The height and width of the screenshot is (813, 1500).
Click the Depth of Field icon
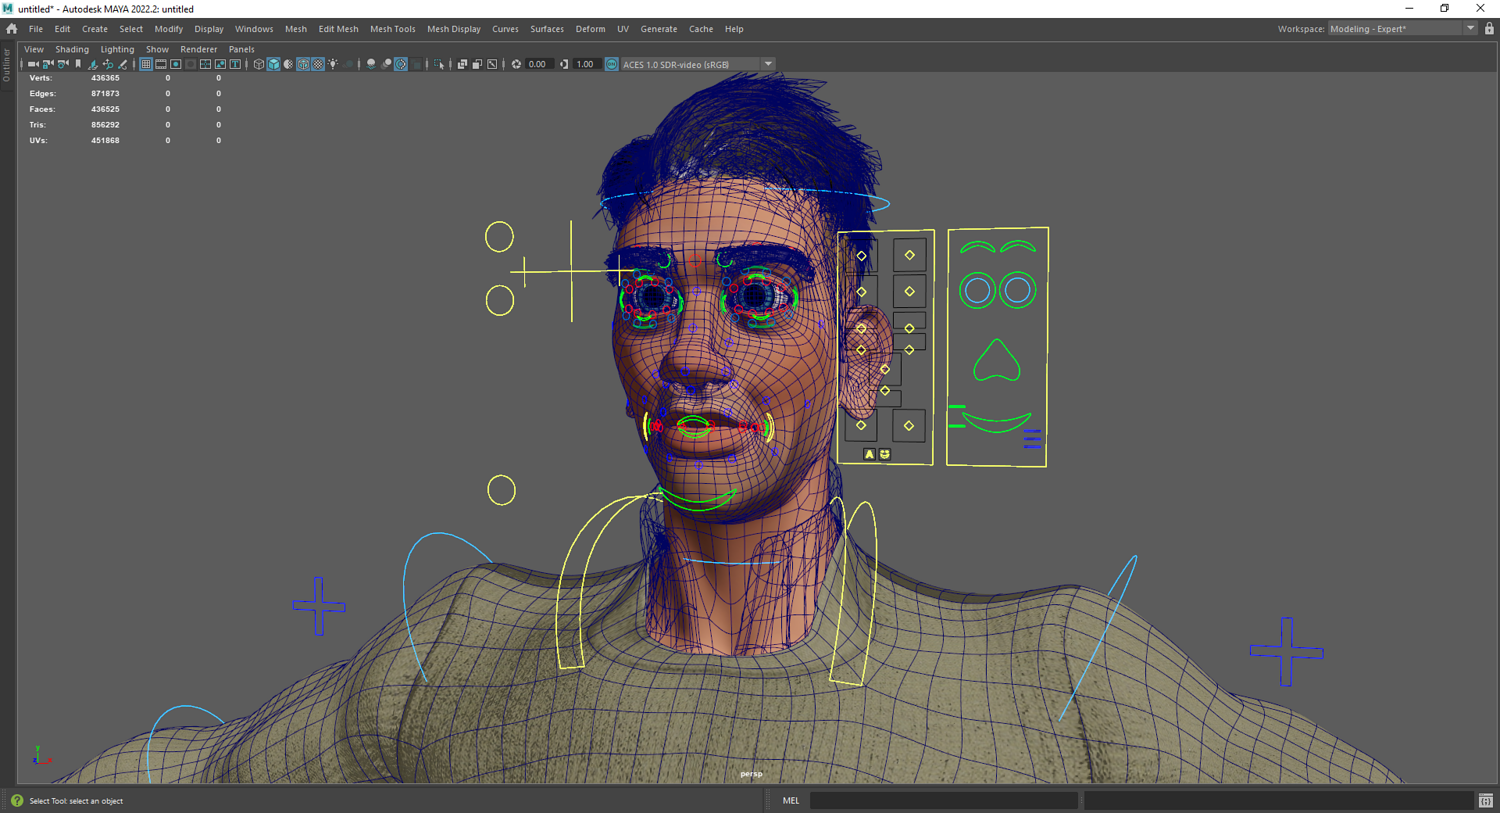point(416,64)
